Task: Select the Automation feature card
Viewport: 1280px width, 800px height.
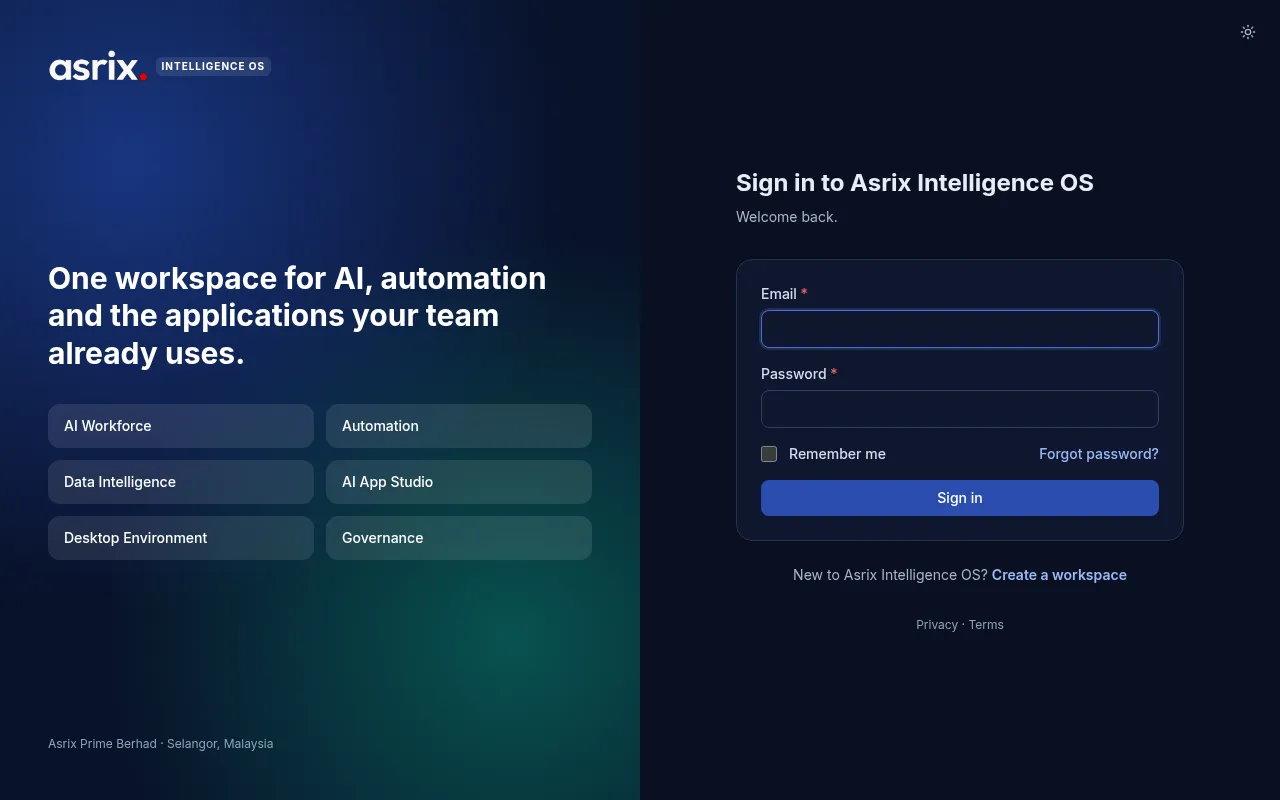Action: point(459,426)
